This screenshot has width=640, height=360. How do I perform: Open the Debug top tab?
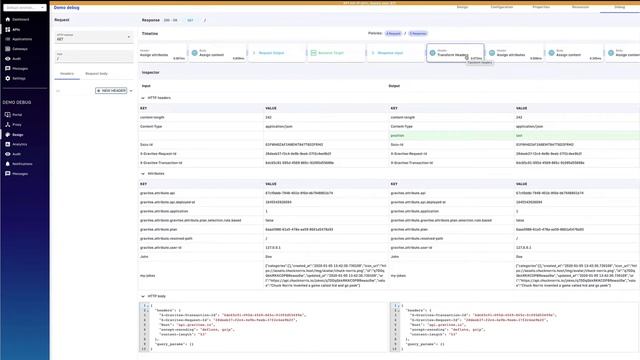pyautogui.click(x=620, y=7)
